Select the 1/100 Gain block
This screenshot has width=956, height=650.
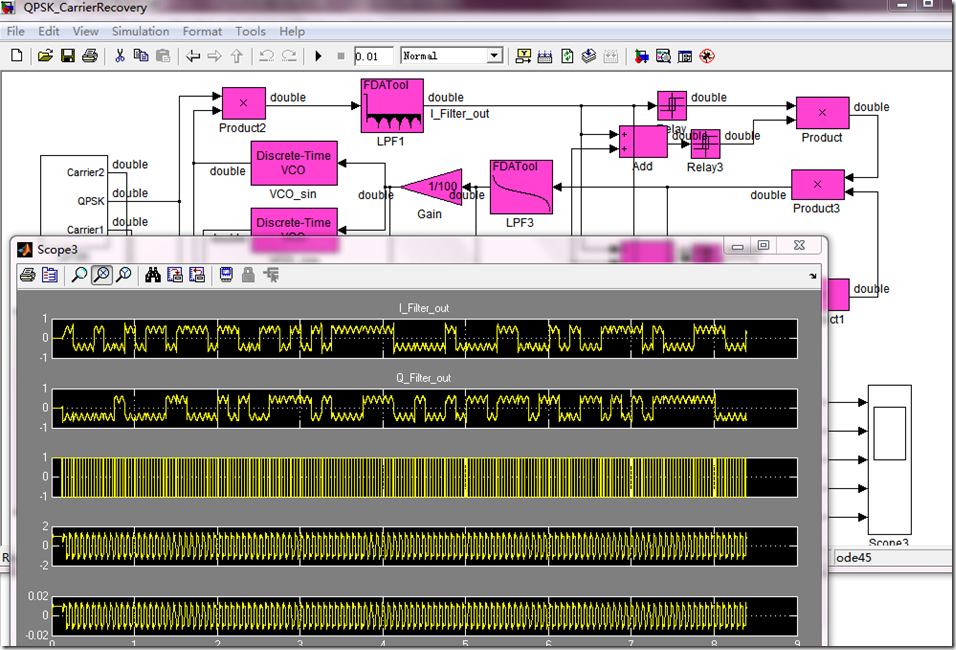(x=432, y=186)
